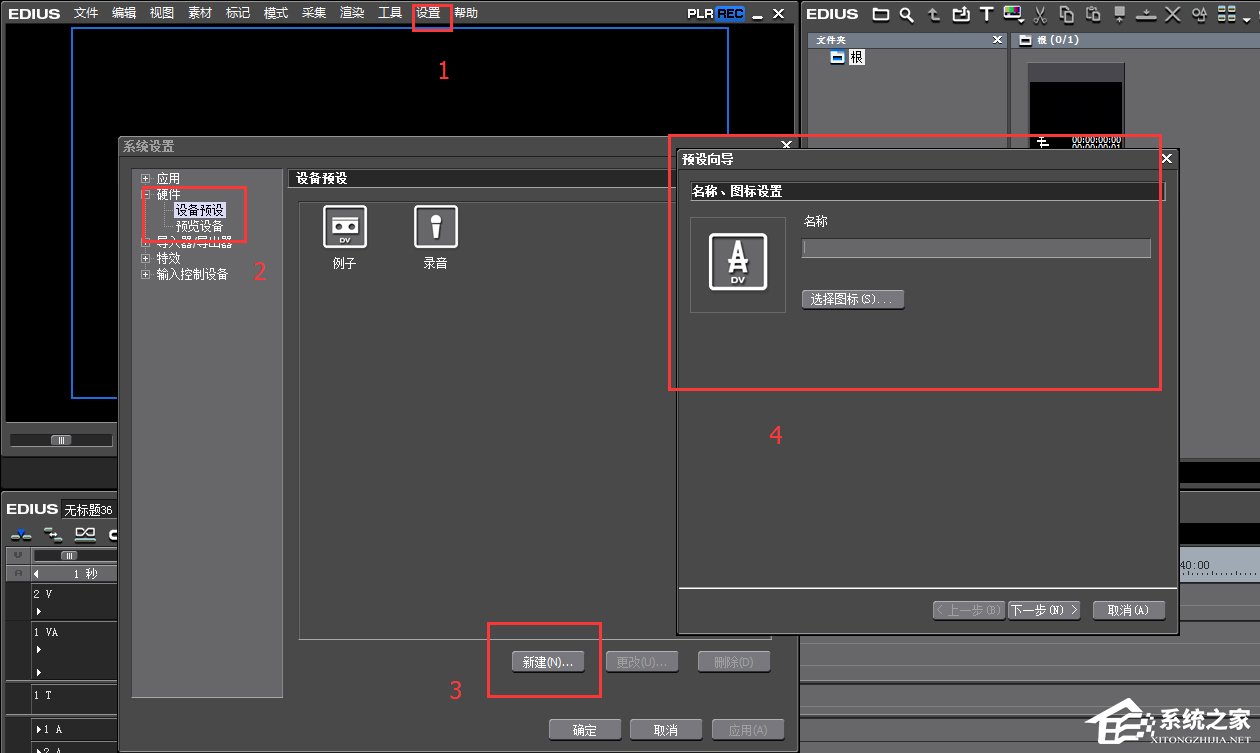
Task: Click the 名称 name input field
Action: pos(976,248)
